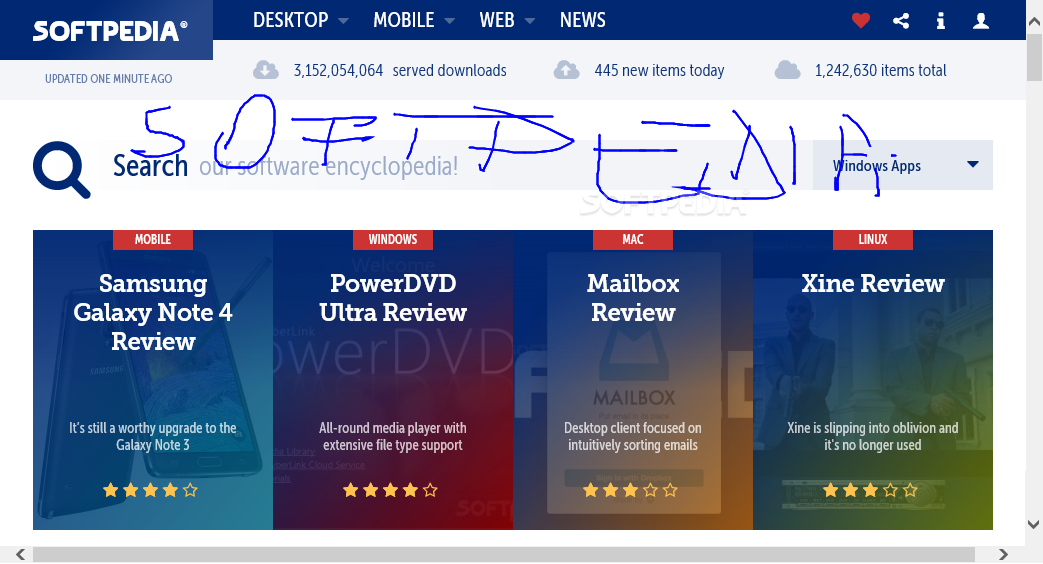Click the new items upload cloud icon
This screenshot has height=564, width=1043.
[x=567, y=70]
